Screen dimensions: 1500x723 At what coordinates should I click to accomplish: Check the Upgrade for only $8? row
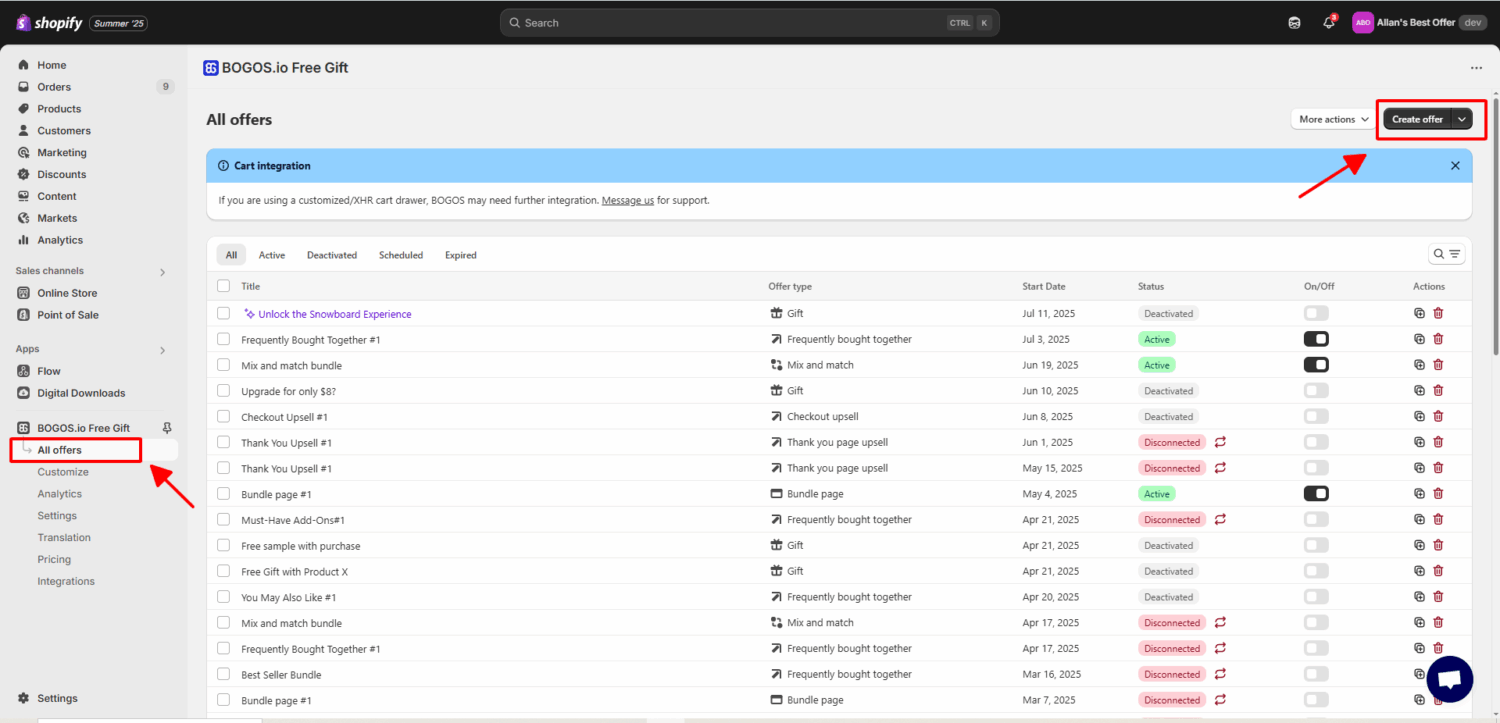tap(223, 391)
